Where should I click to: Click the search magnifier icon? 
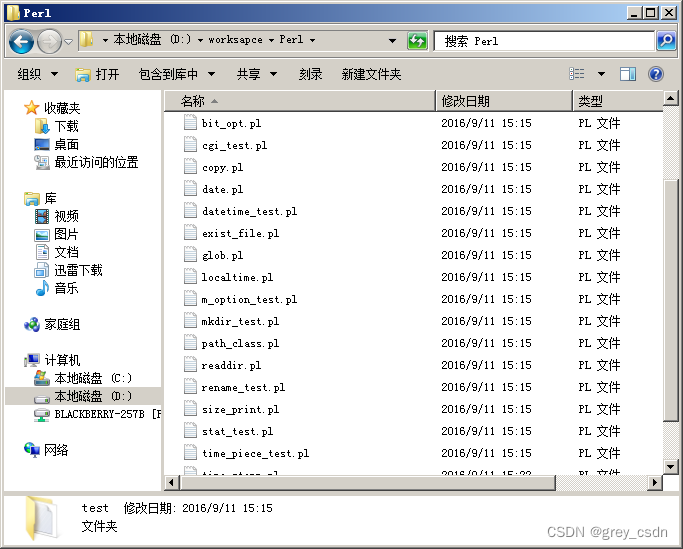(666, 41)
